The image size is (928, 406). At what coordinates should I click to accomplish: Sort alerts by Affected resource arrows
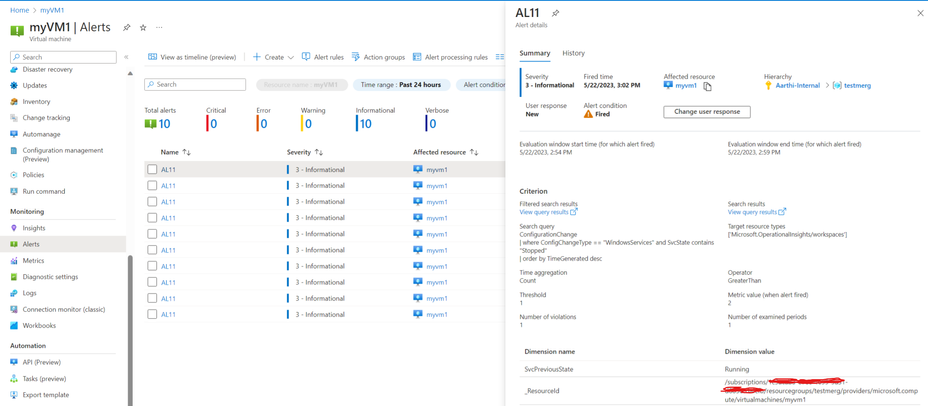[x=474, y=152]
